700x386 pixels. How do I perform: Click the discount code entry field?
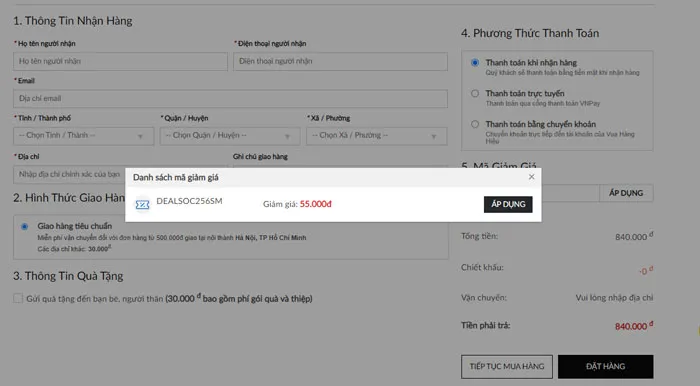point(570,193)
